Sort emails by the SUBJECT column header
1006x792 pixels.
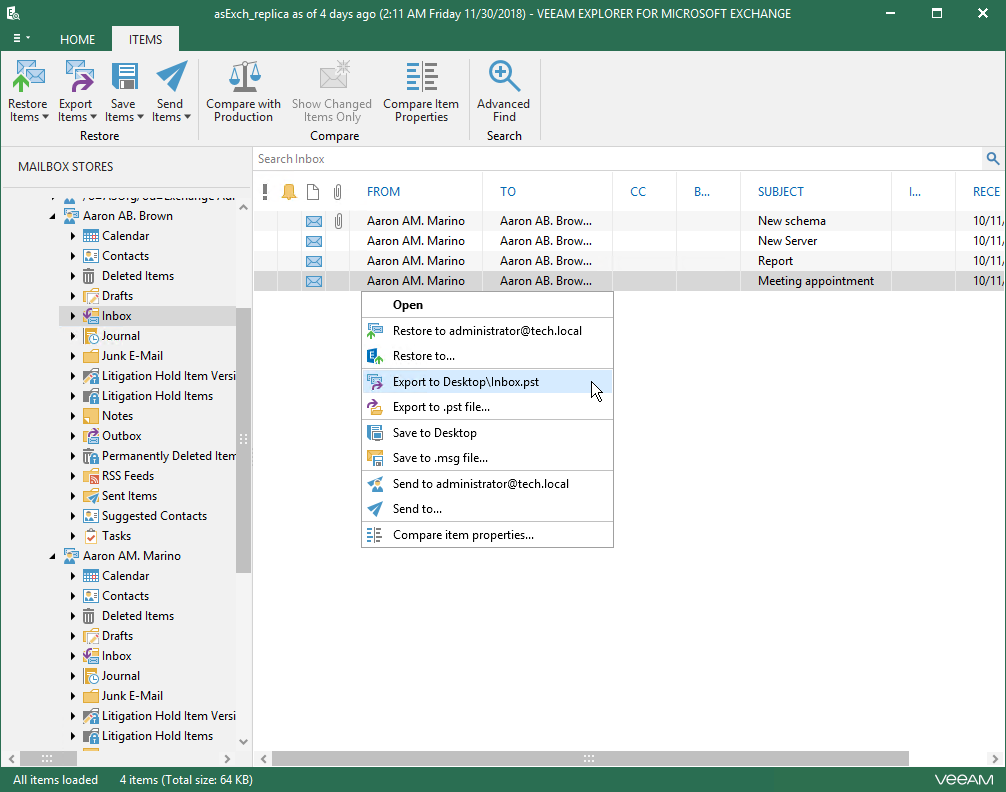pyautogui.click(x=781, y=192)
